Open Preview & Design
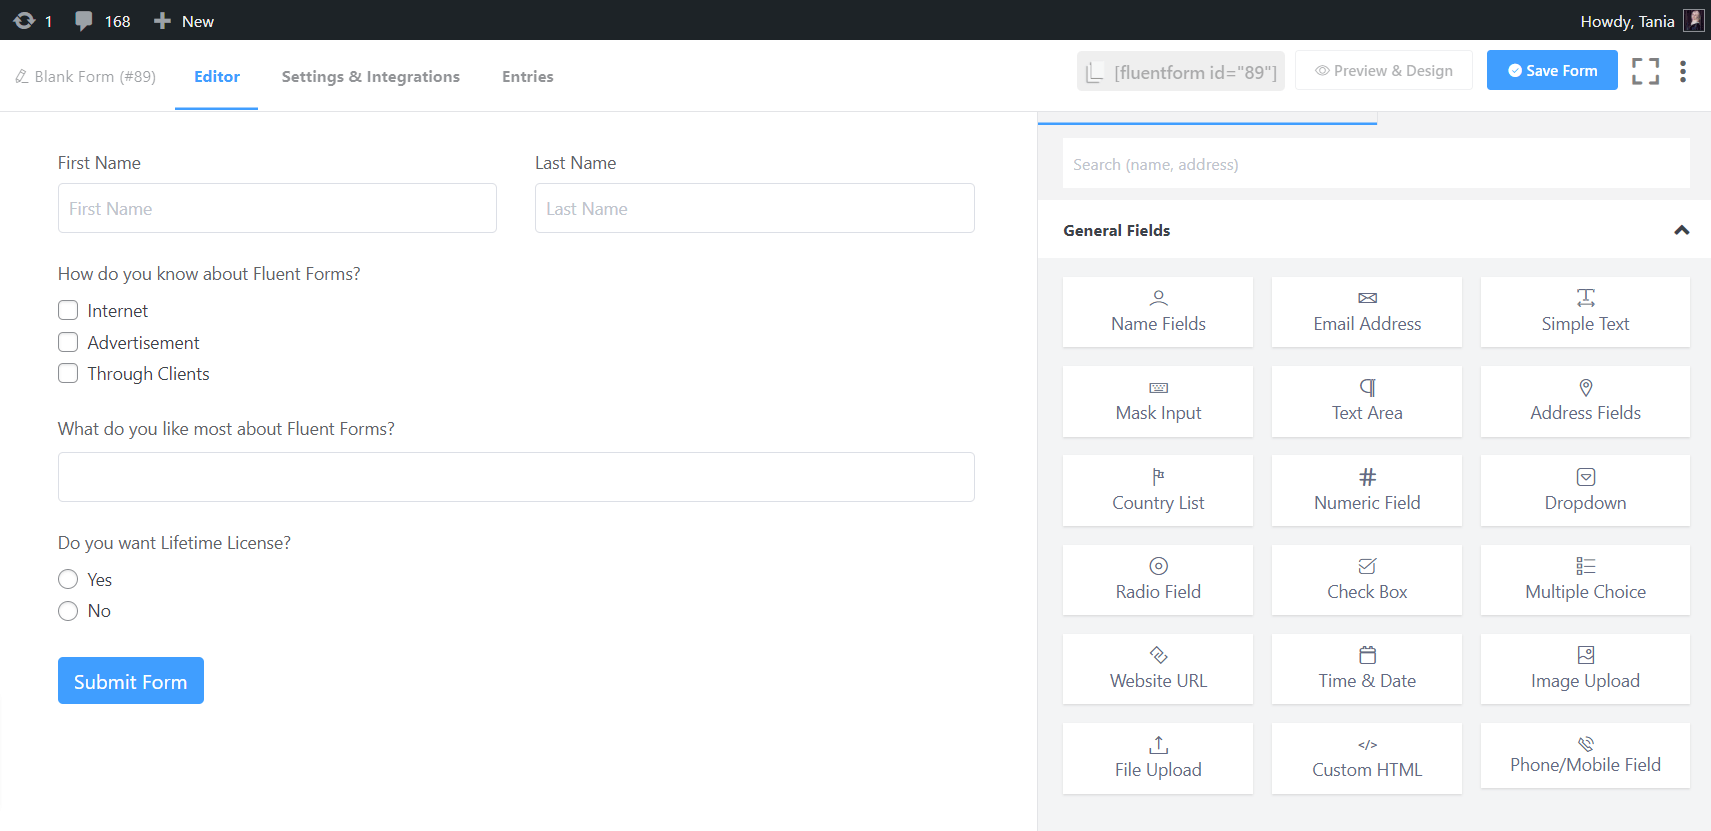Viewport: 1711px width, 831px height. (x=1384, y=70)
